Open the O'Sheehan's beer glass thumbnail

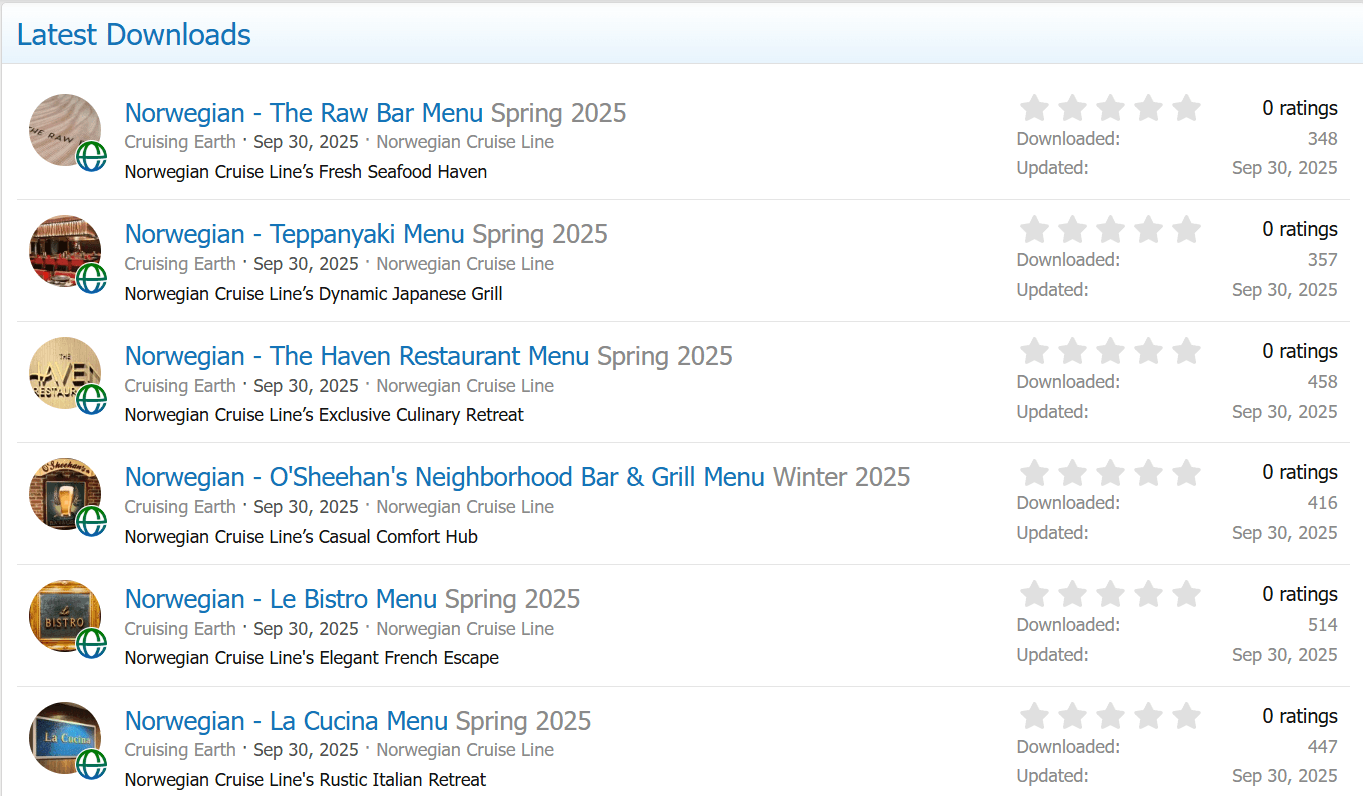point(65,494)
